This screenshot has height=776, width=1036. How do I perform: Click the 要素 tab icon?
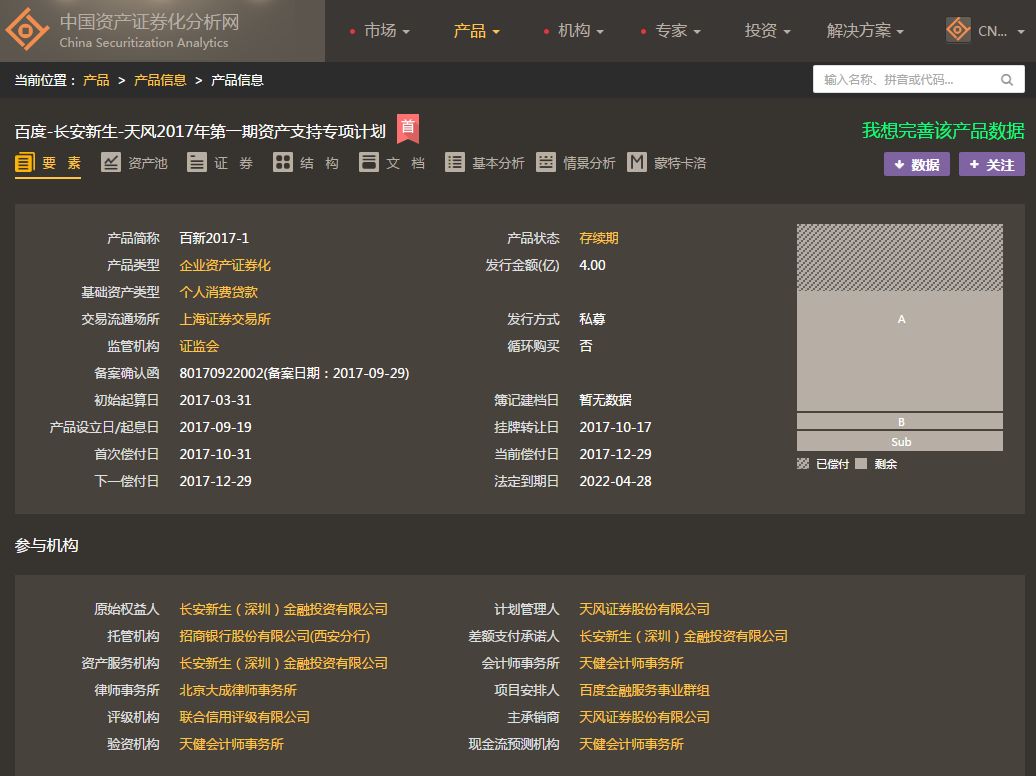click(24, 163)
